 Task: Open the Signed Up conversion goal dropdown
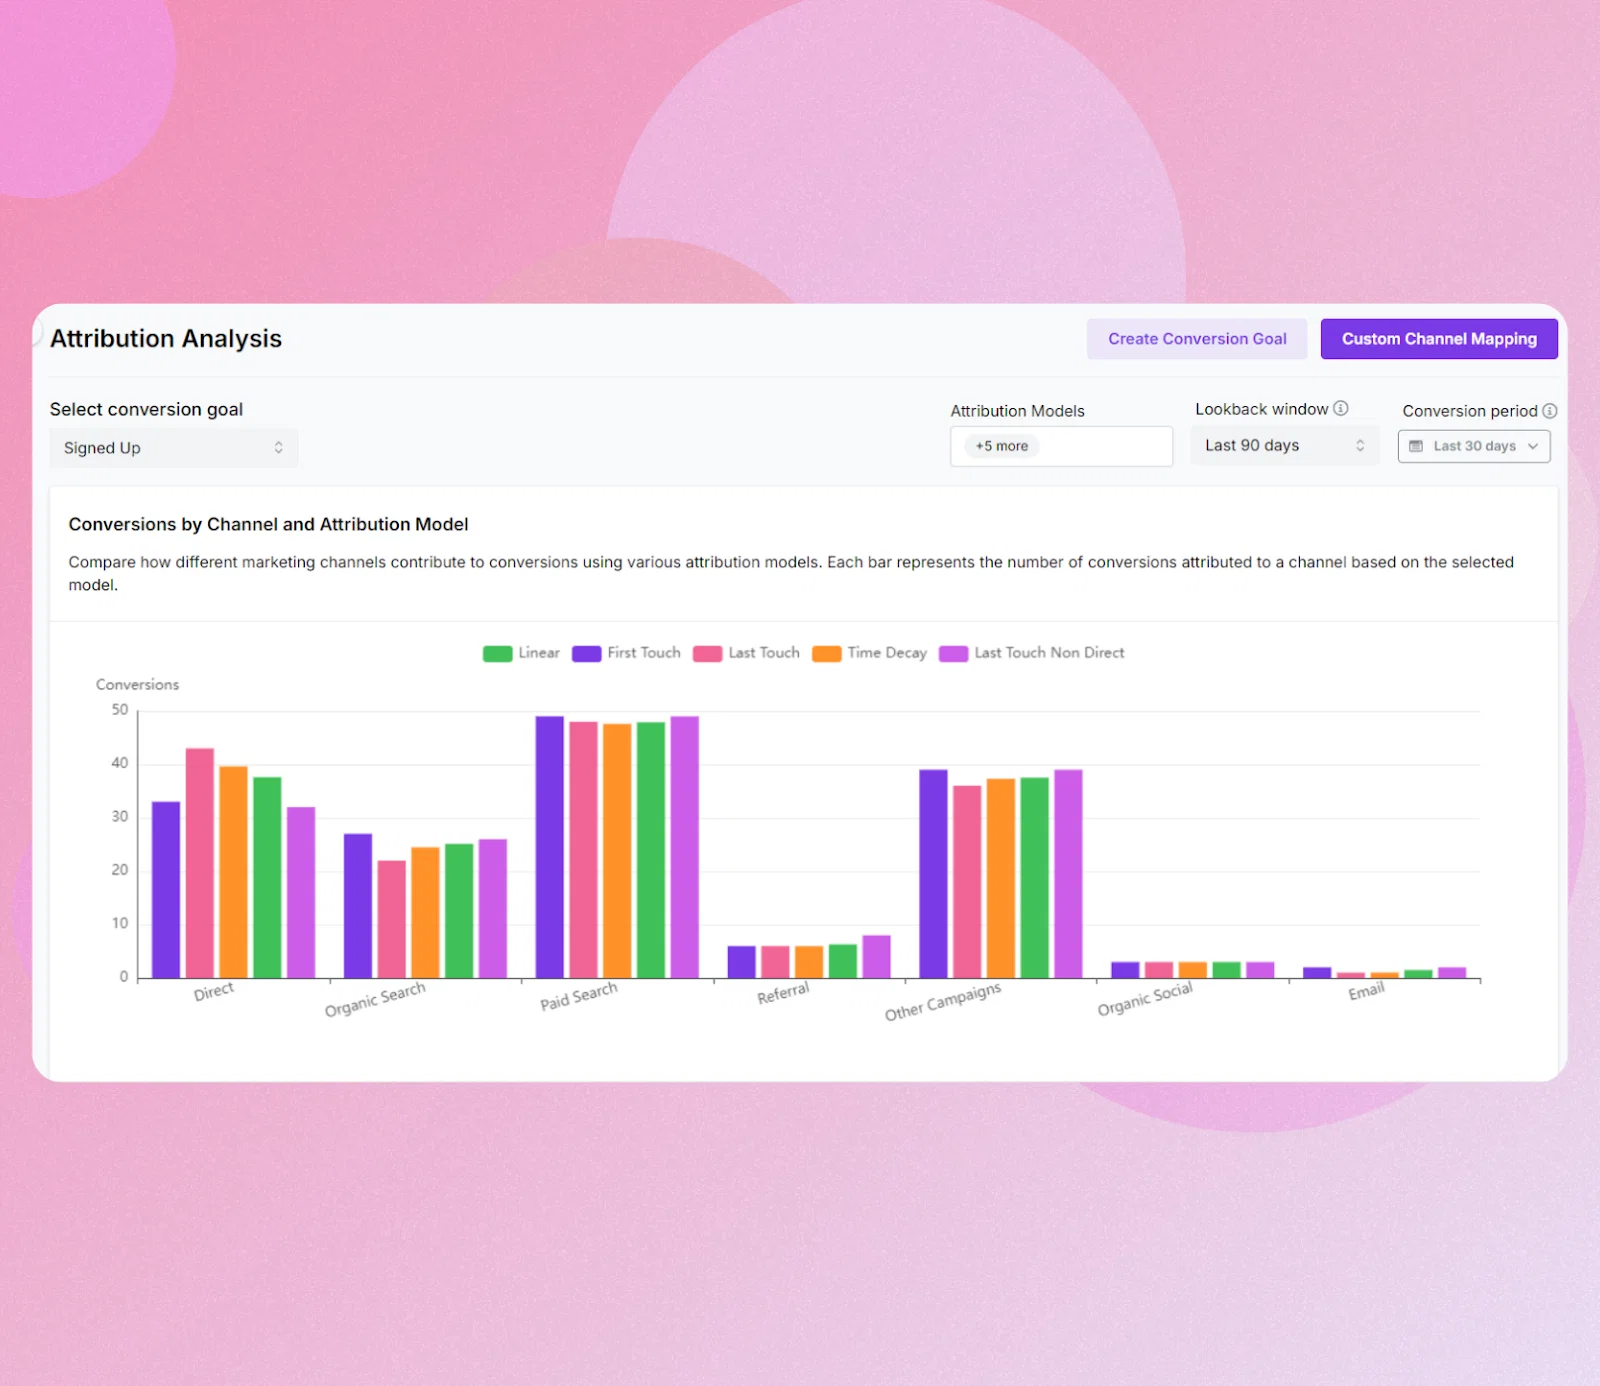(174, 448)
